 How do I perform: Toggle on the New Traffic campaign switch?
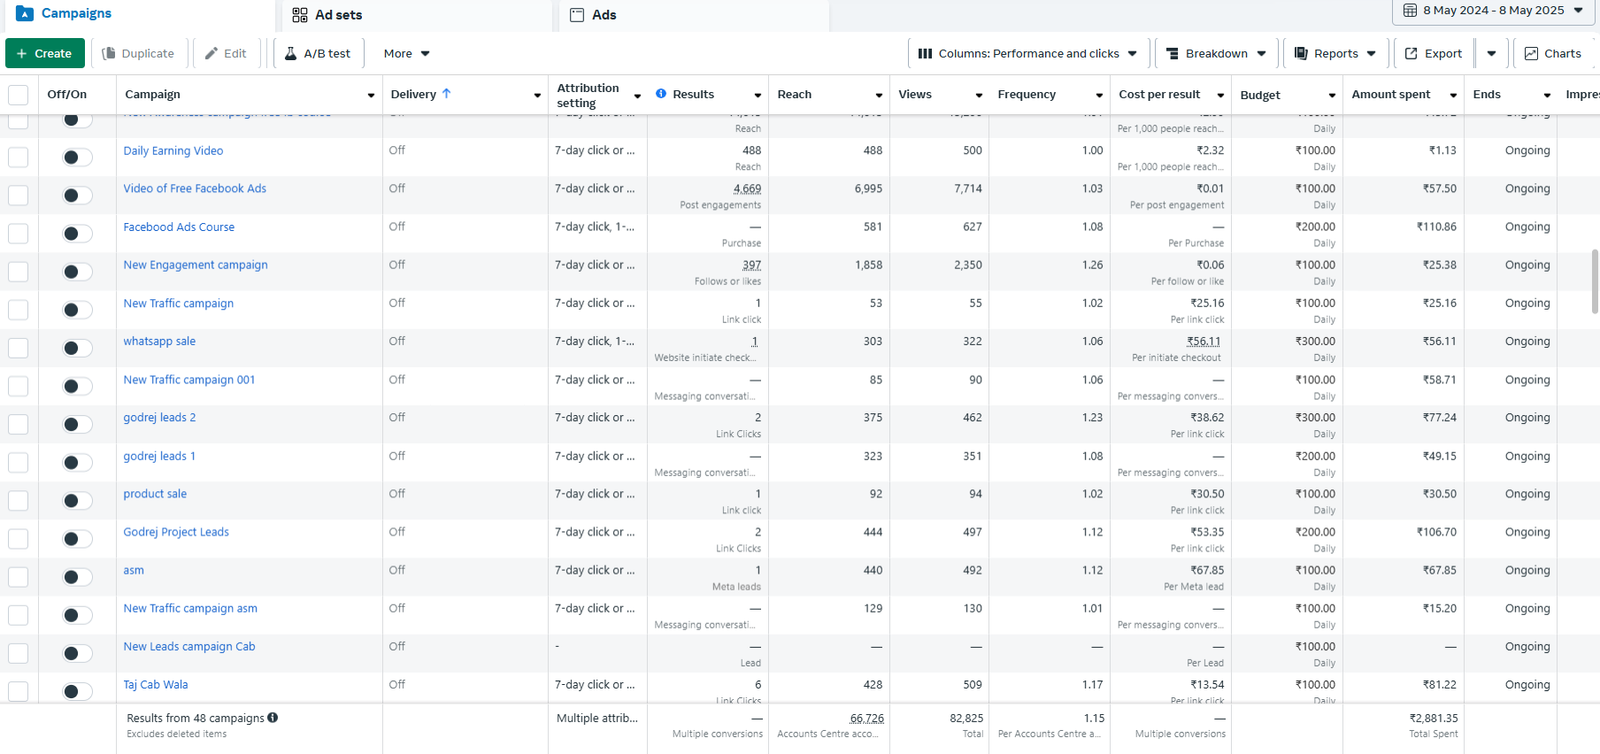click(77, 310)
